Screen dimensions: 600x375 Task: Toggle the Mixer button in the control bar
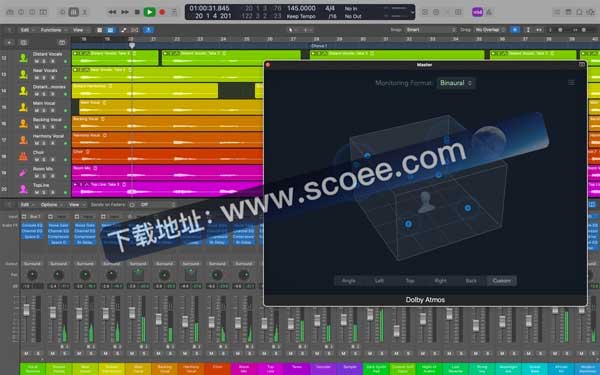point(73,12)
